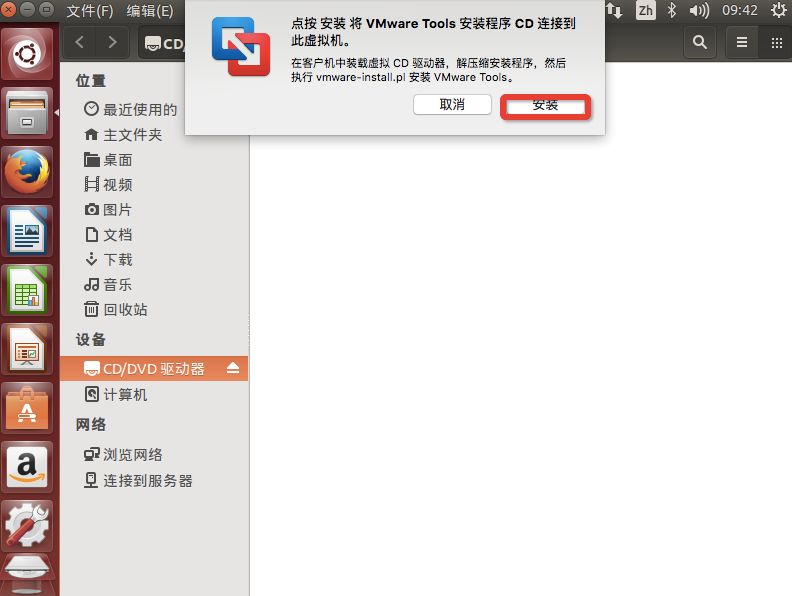Click the search icon in toolbar
Screen dimensions: 792x596
[x=700, y=42]
